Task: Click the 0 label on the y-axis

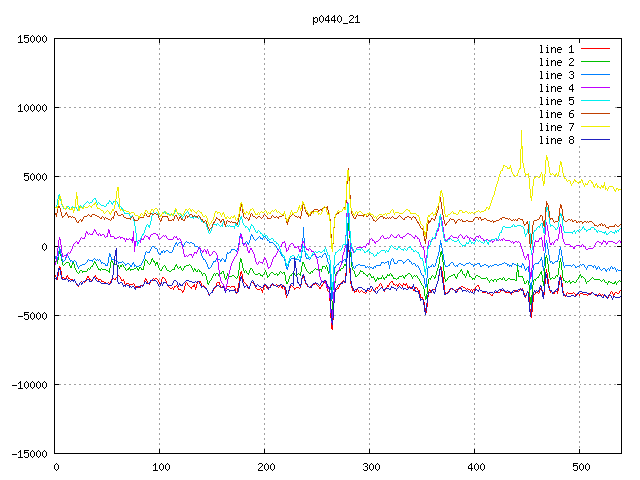Action: (x=44, y=246)
